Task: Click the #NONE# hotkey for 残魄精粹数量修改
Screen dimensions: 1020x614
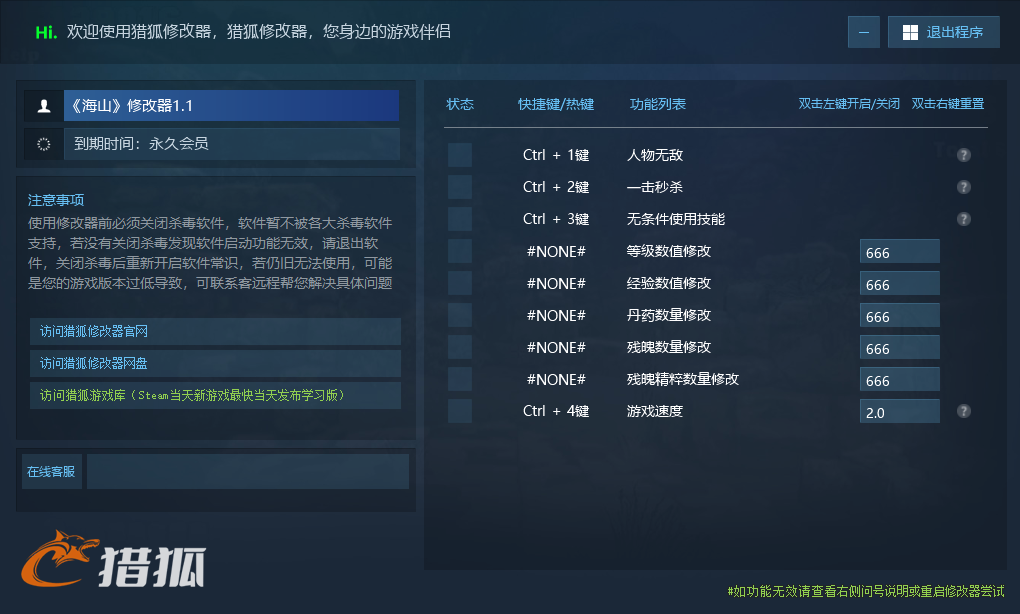Action: click(556, 379)
